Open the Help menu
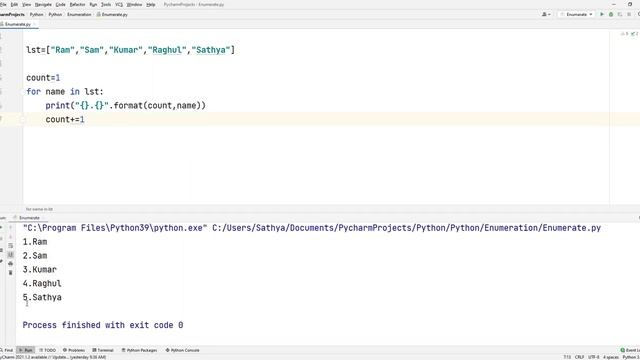The image size is (640, 360). (151, 4)
